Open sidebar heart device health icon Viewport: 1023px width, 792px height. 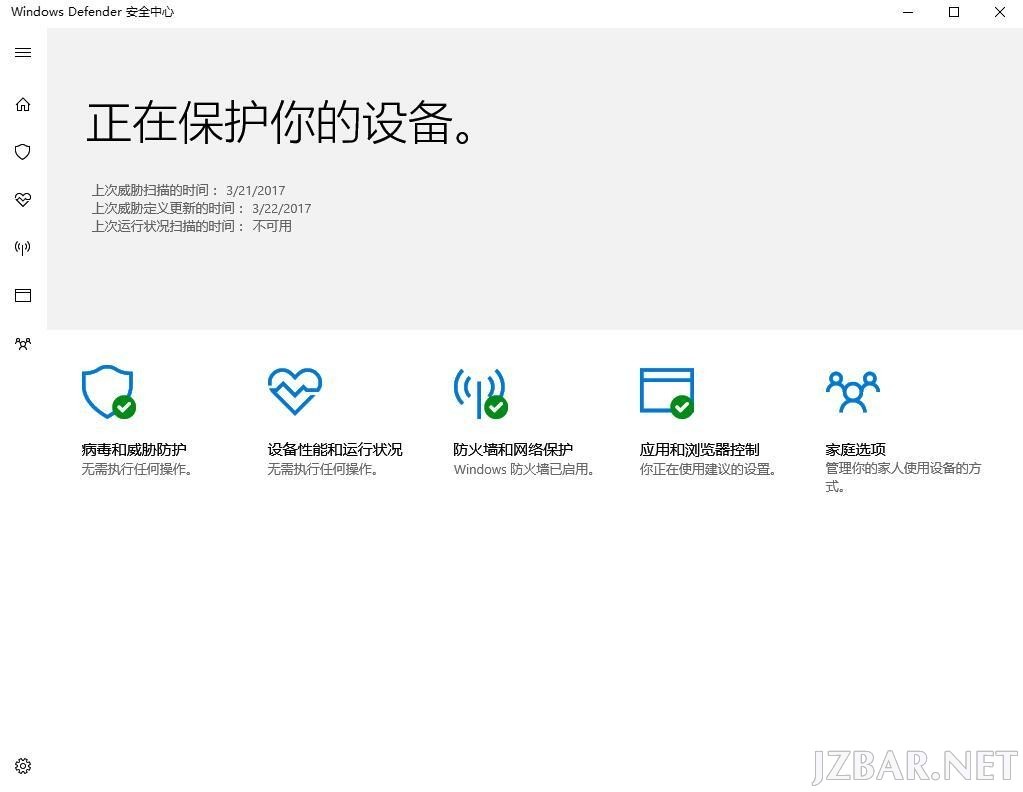[x=23, y=200]
